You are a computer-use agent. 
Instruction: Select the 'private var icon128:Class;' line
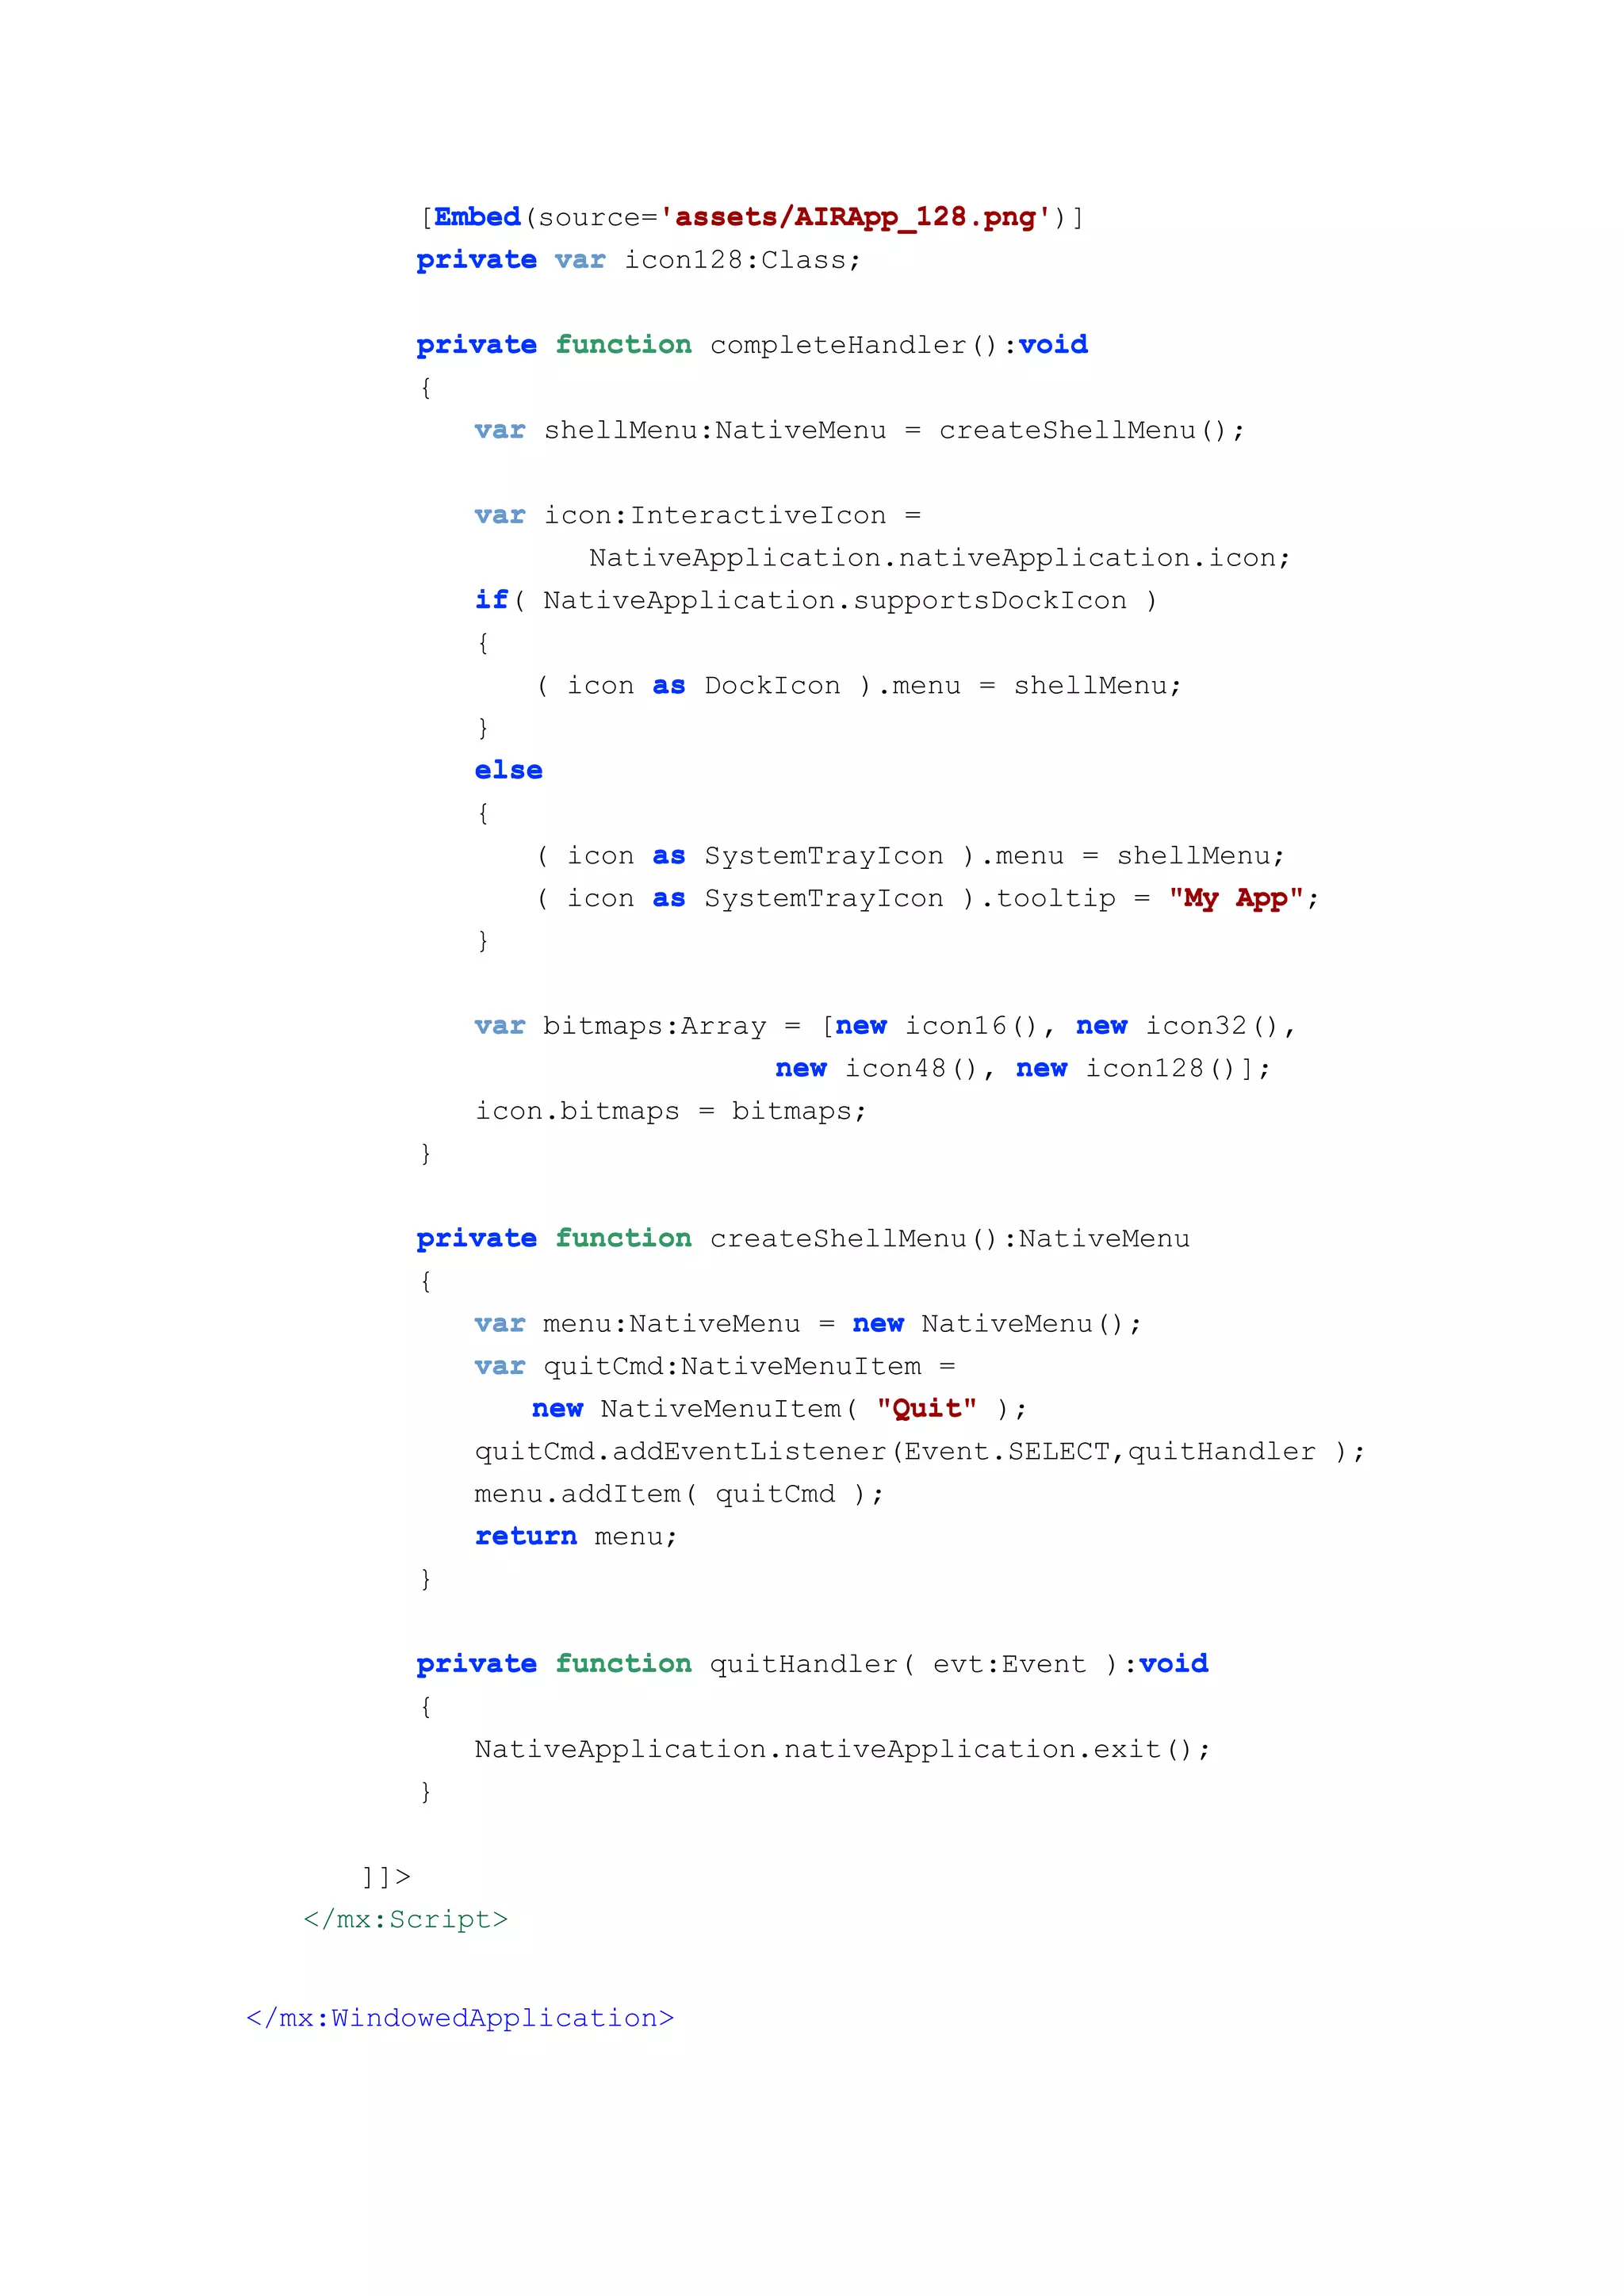[x=638, y=261]
